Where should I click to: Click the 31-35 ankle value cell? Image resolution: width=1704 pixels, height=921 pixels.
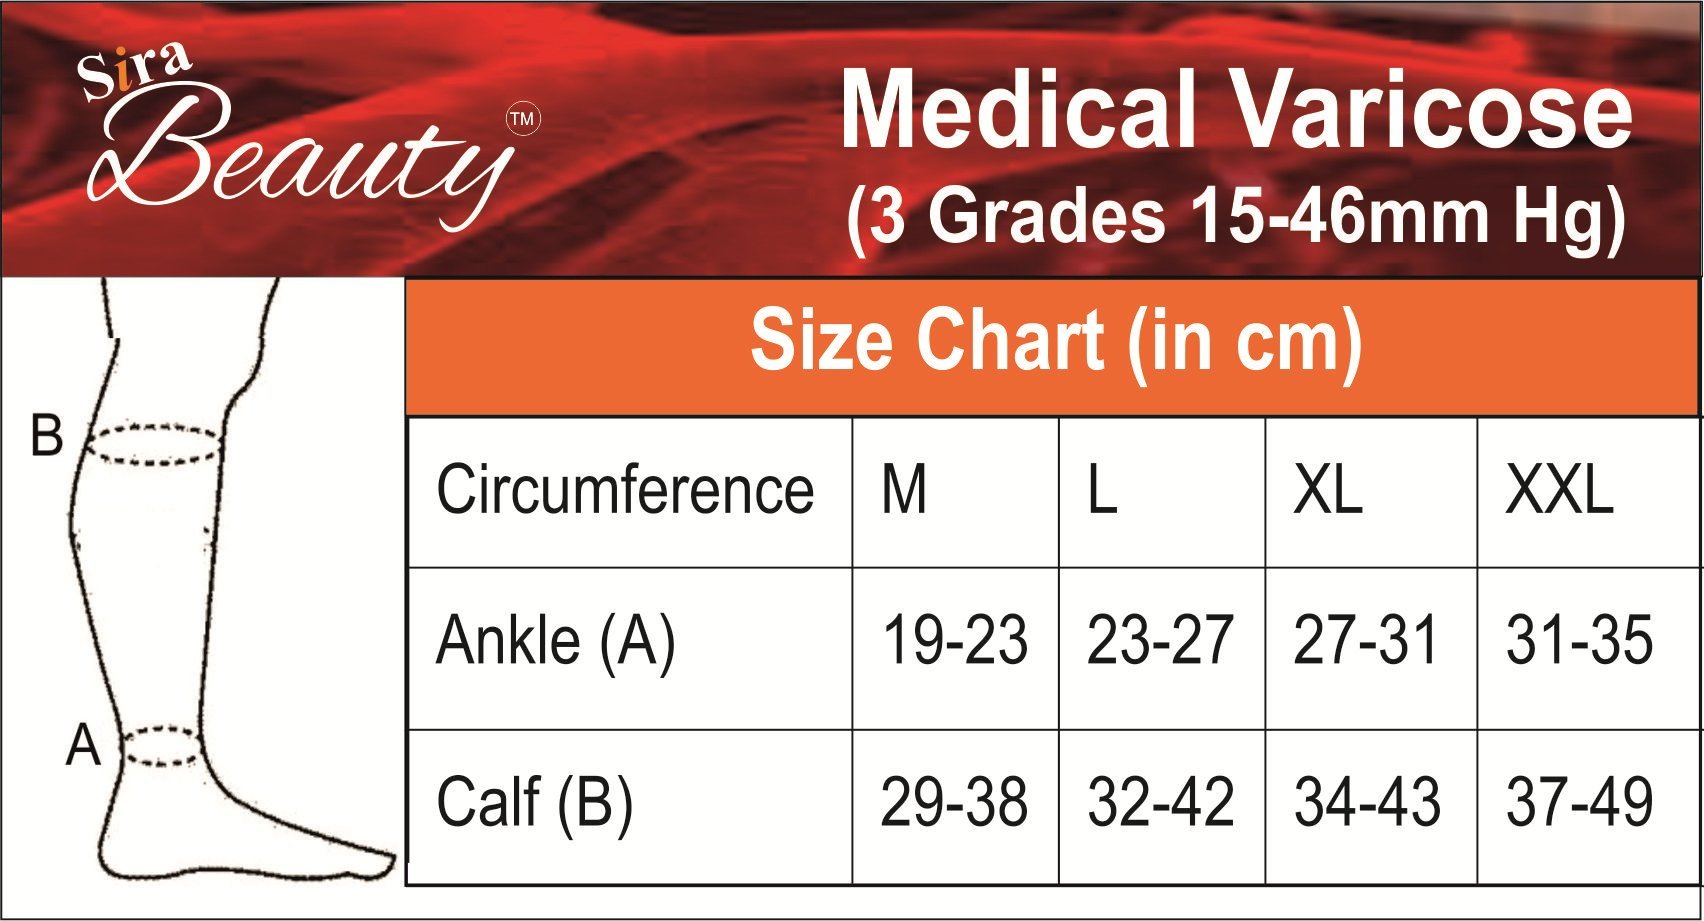[x=1589, y=648]
